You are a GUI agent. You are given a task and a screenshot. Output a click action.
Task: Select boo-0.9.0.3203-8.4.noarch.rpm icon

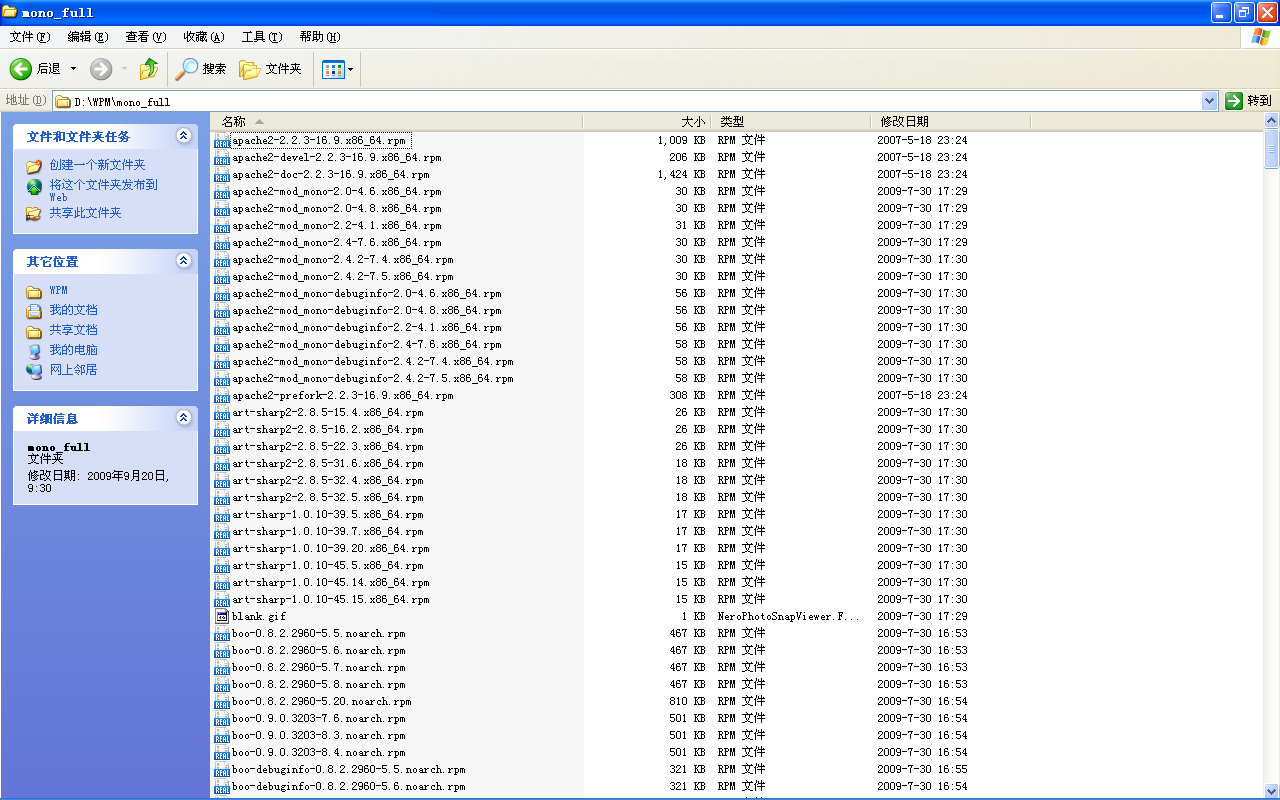(x=222, y=753)
